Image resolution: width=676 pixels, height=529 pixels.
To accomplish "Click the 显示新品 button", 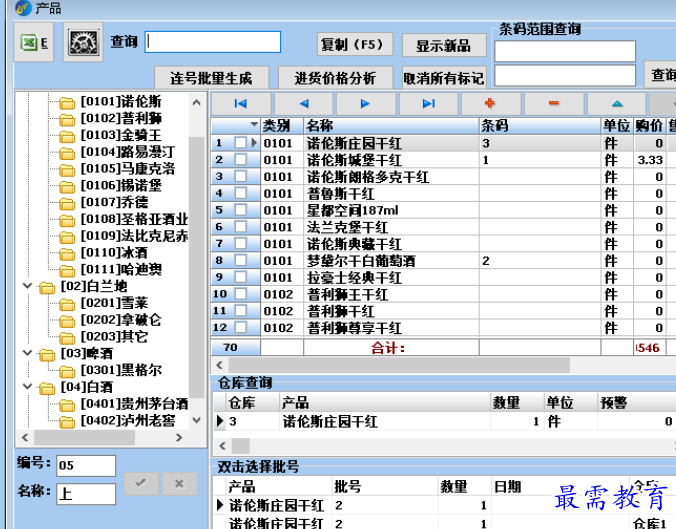I will click(444, 45).
